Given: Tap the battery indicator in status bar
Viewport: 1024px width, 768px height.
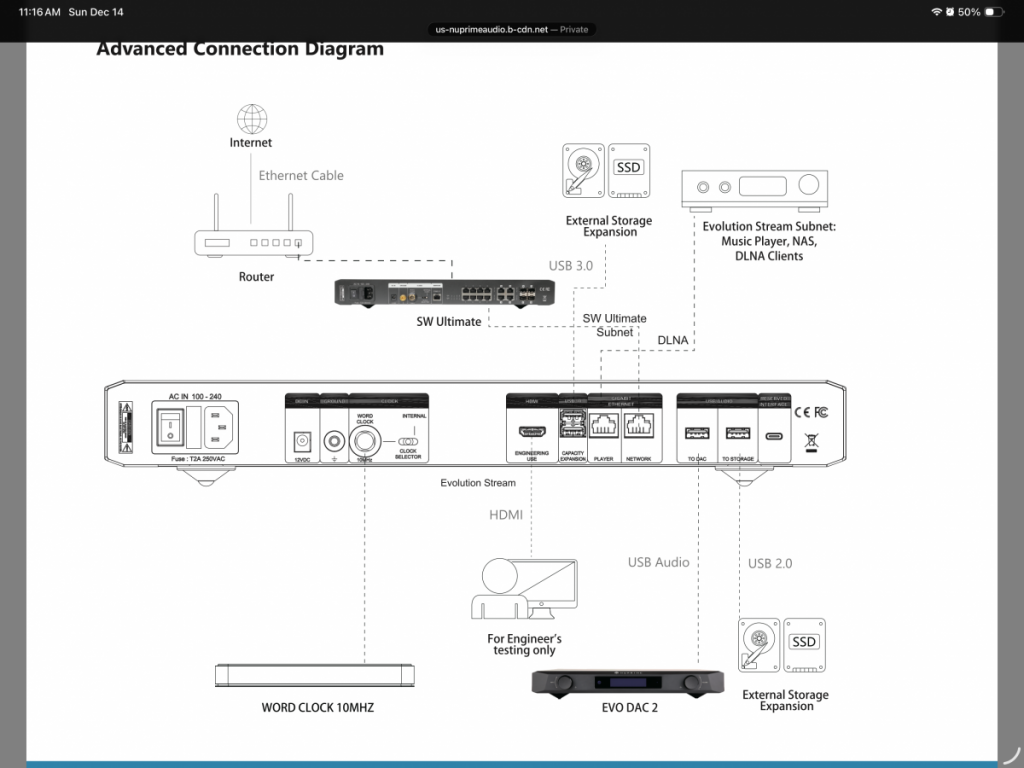Looking at the screenshot, I should (x=994, y=12).
